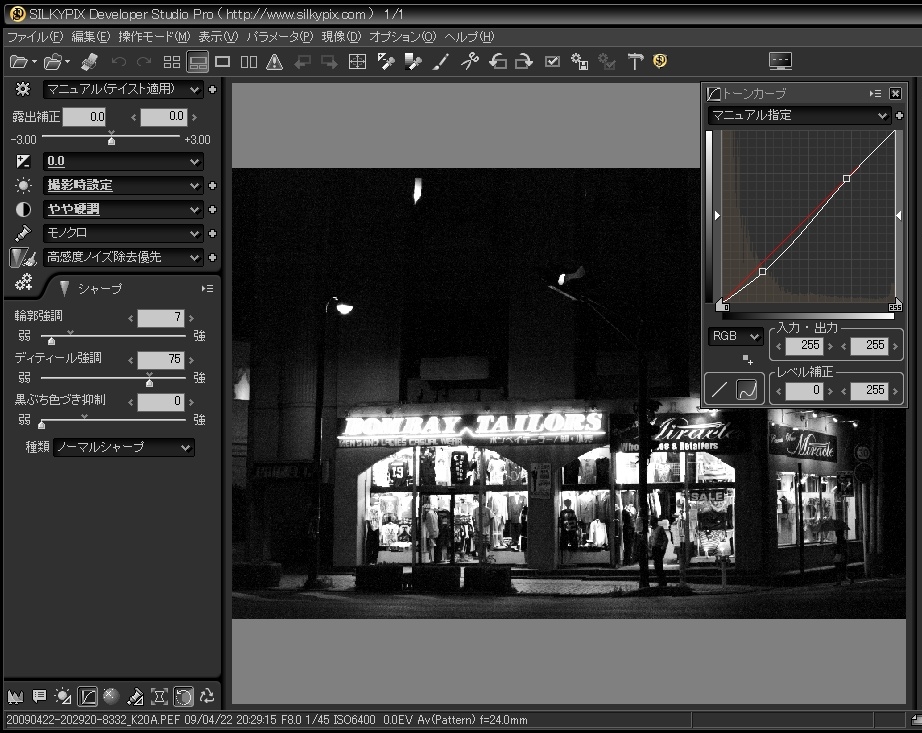Open the マニュアル指定 tone curve dropdown
The image size is (922, 733).
pyautogui.click(x=798, y=115)
